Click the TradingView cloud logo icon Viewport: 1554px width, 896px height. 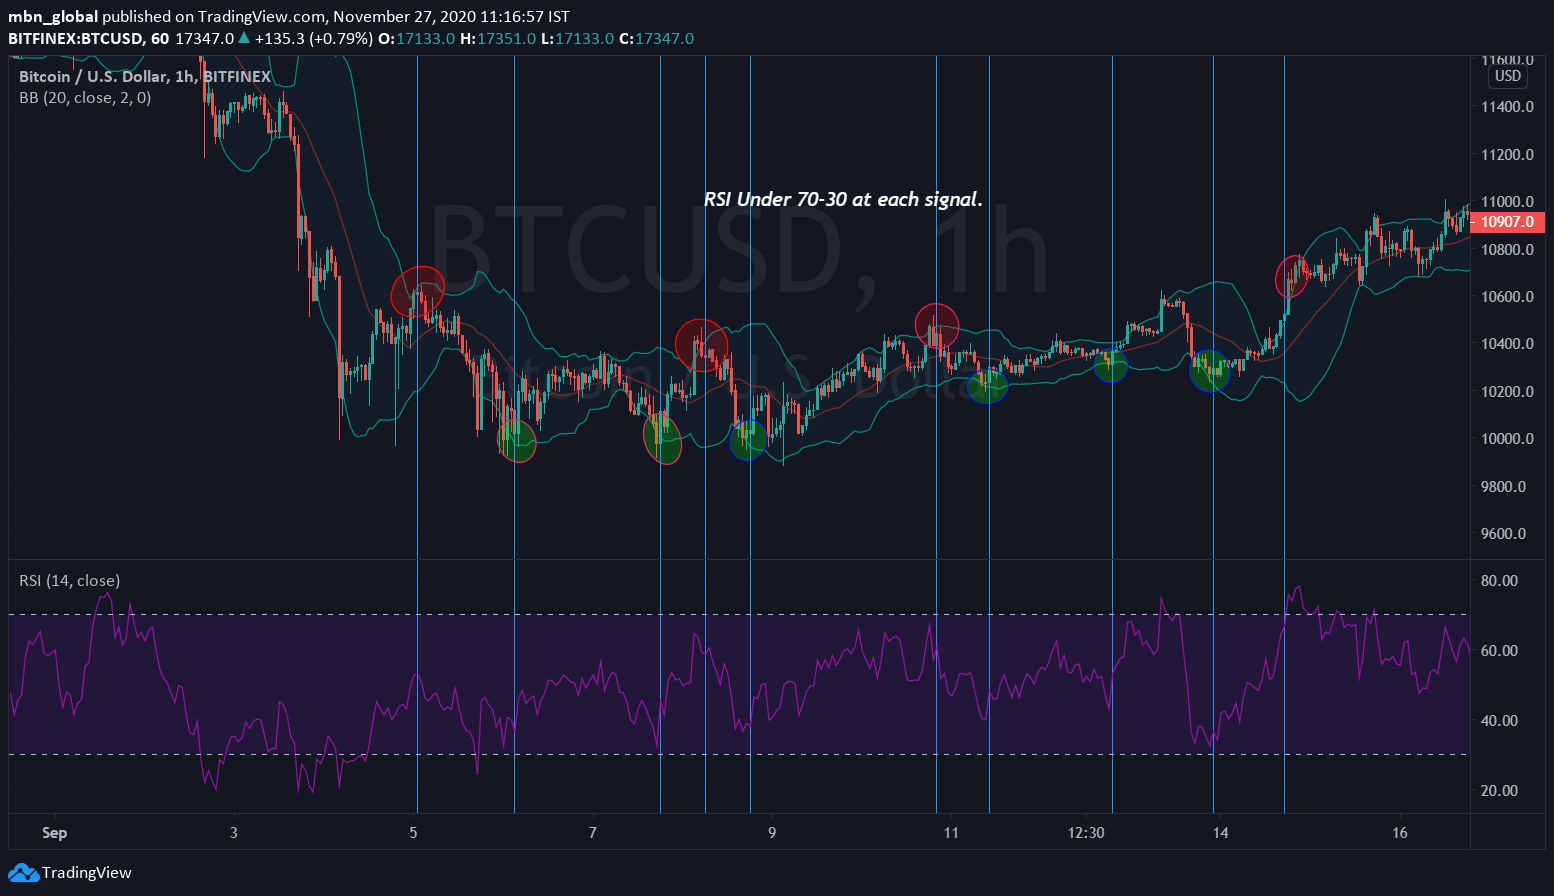click(x=23, y=873)
